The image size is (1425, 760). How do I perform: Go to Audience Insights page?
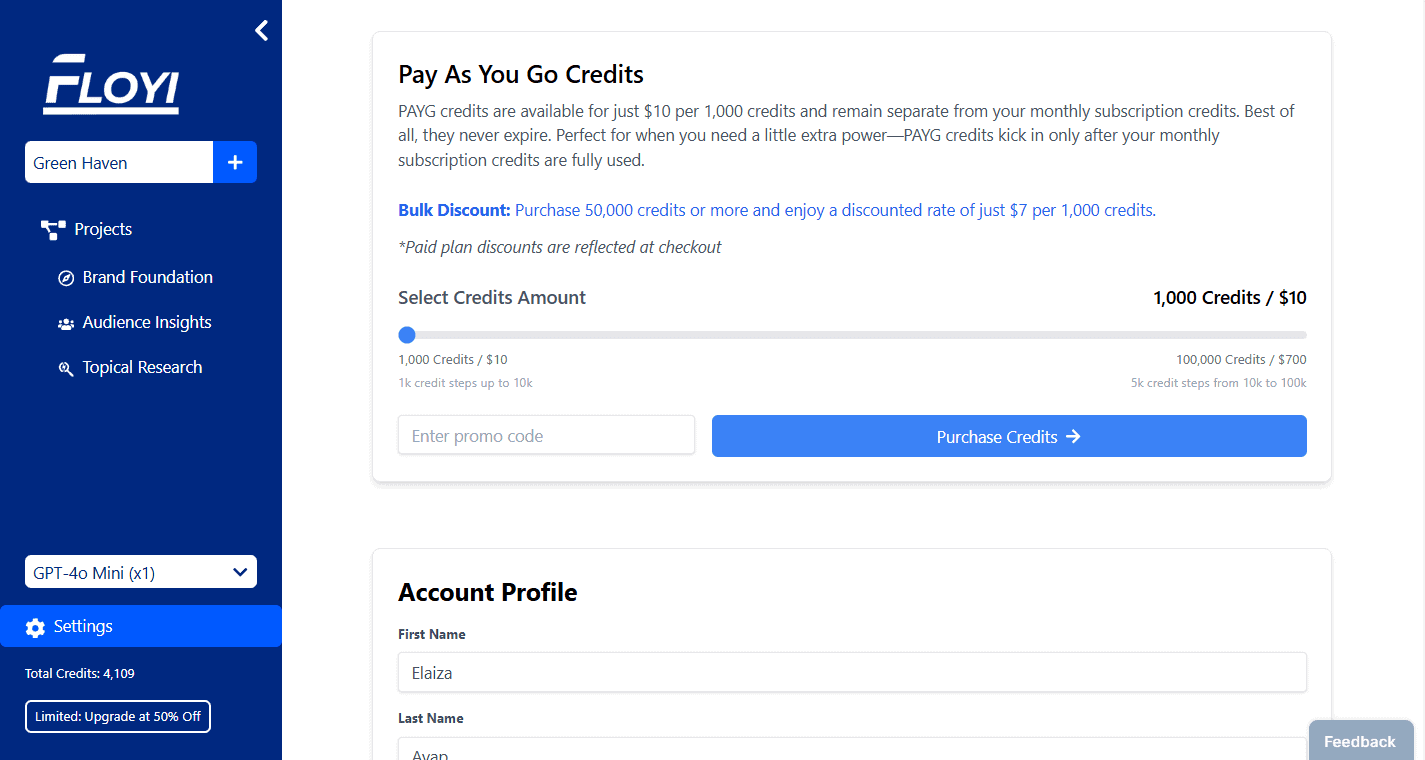(x=147, y=322)
